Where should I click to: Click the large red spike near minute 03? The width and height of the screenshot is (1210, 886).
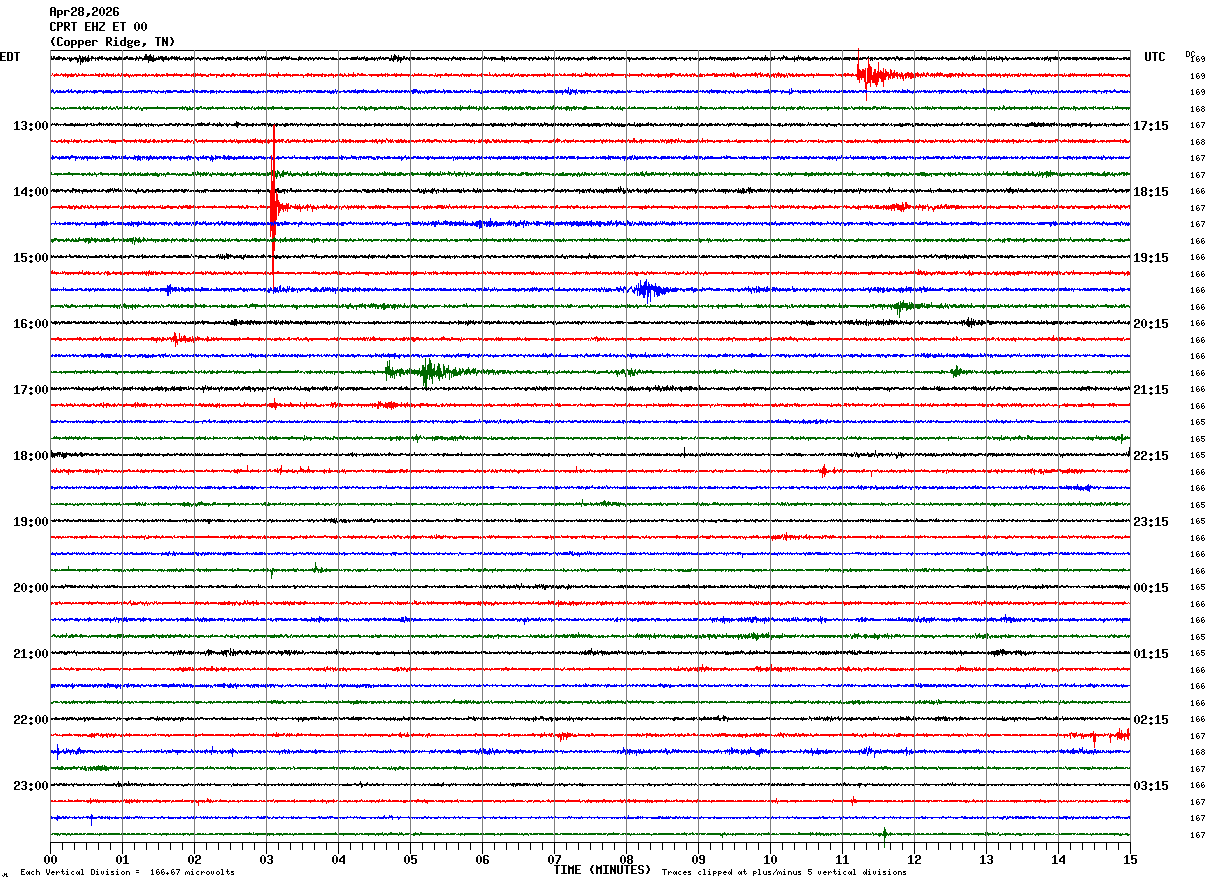click(x=272, y=207)
